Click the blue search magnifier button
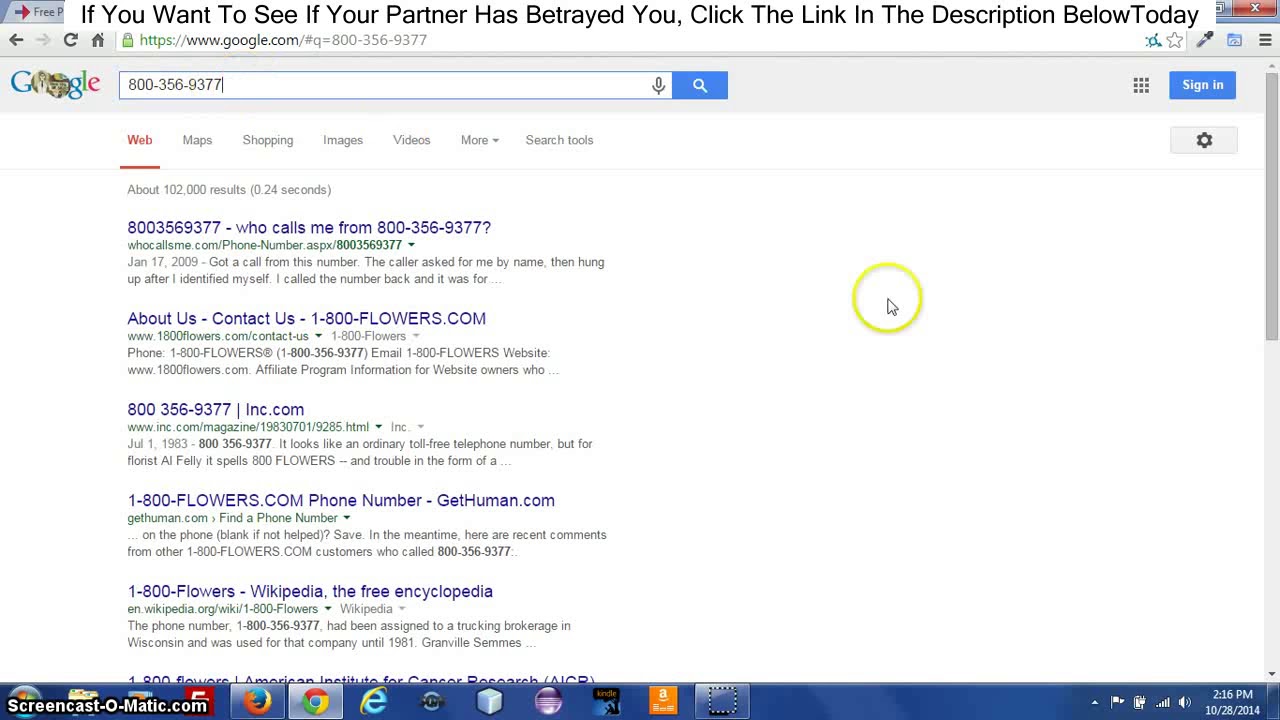This screenshot has height=720, width=1280. coord(700,85)
